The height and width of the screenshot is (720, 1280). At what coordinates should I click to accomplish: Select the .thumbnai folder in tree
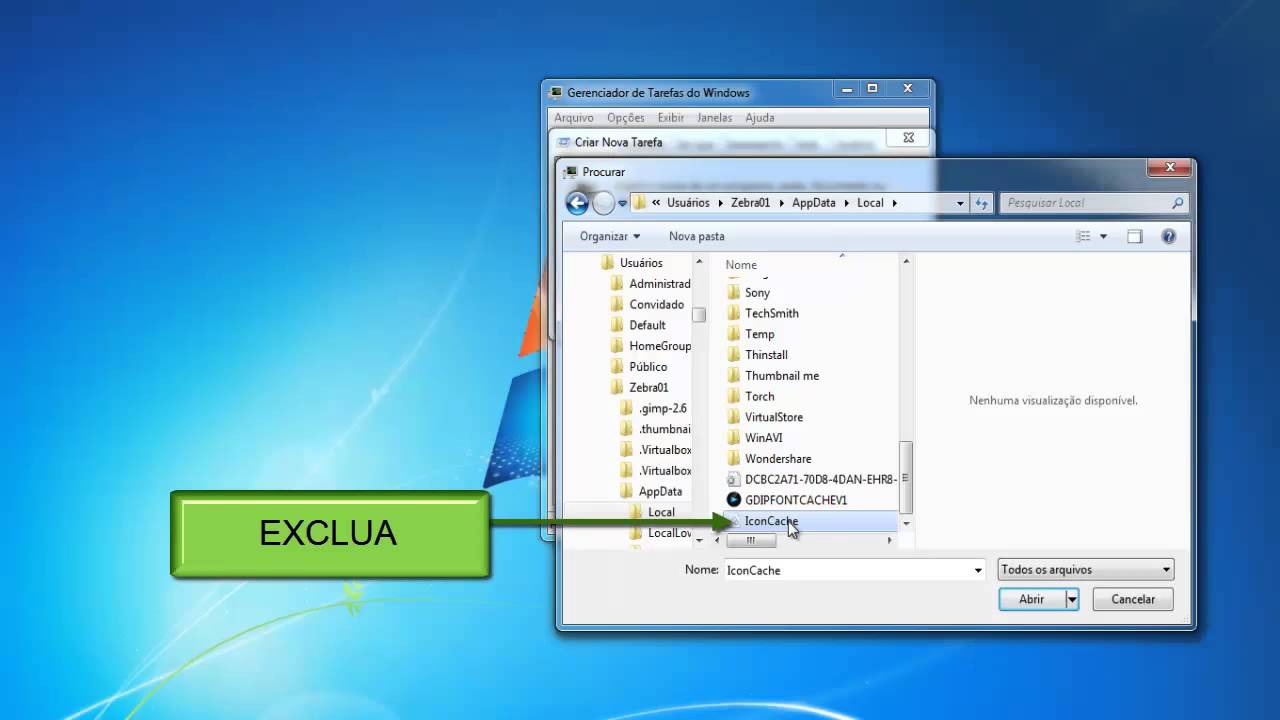[x=664, y=430]
